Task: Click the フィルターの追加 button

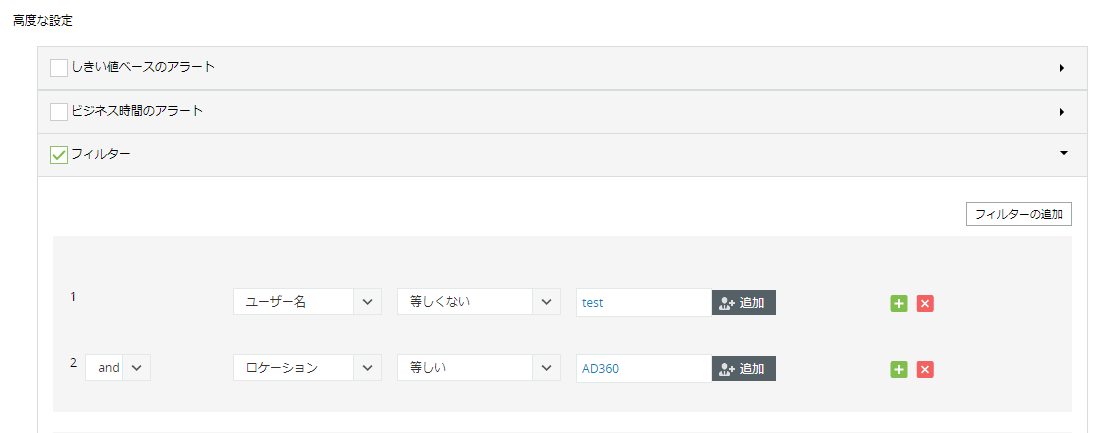Action: point(1018,214)
